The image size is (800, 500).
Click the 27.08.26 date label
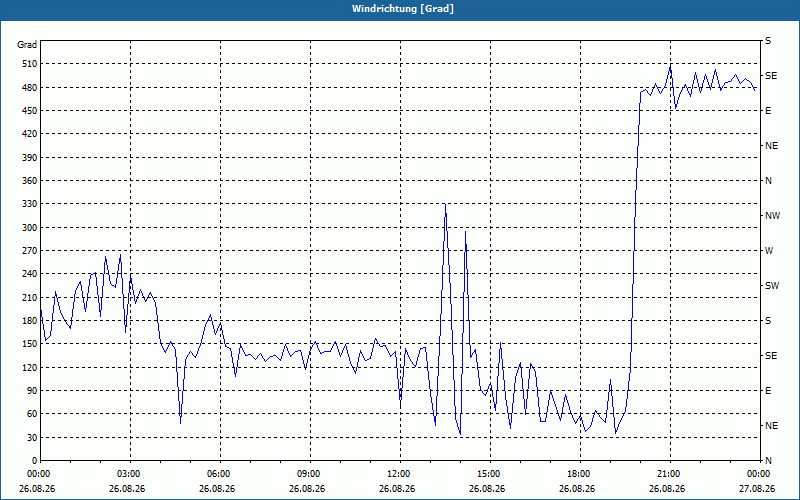pos(757,489)
